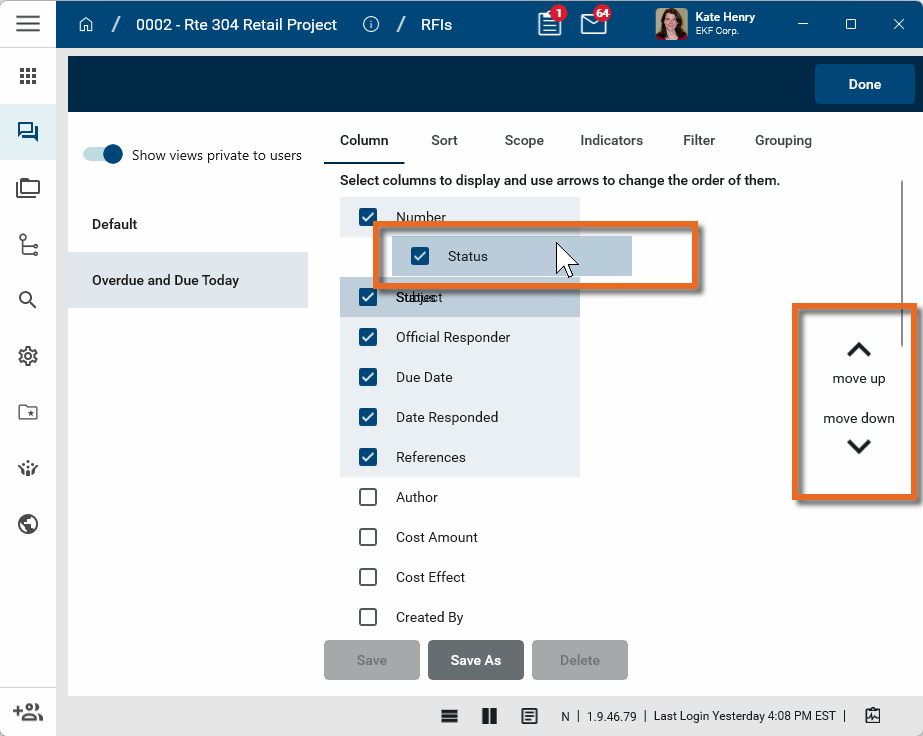Click the add users icon

point(28,712)
